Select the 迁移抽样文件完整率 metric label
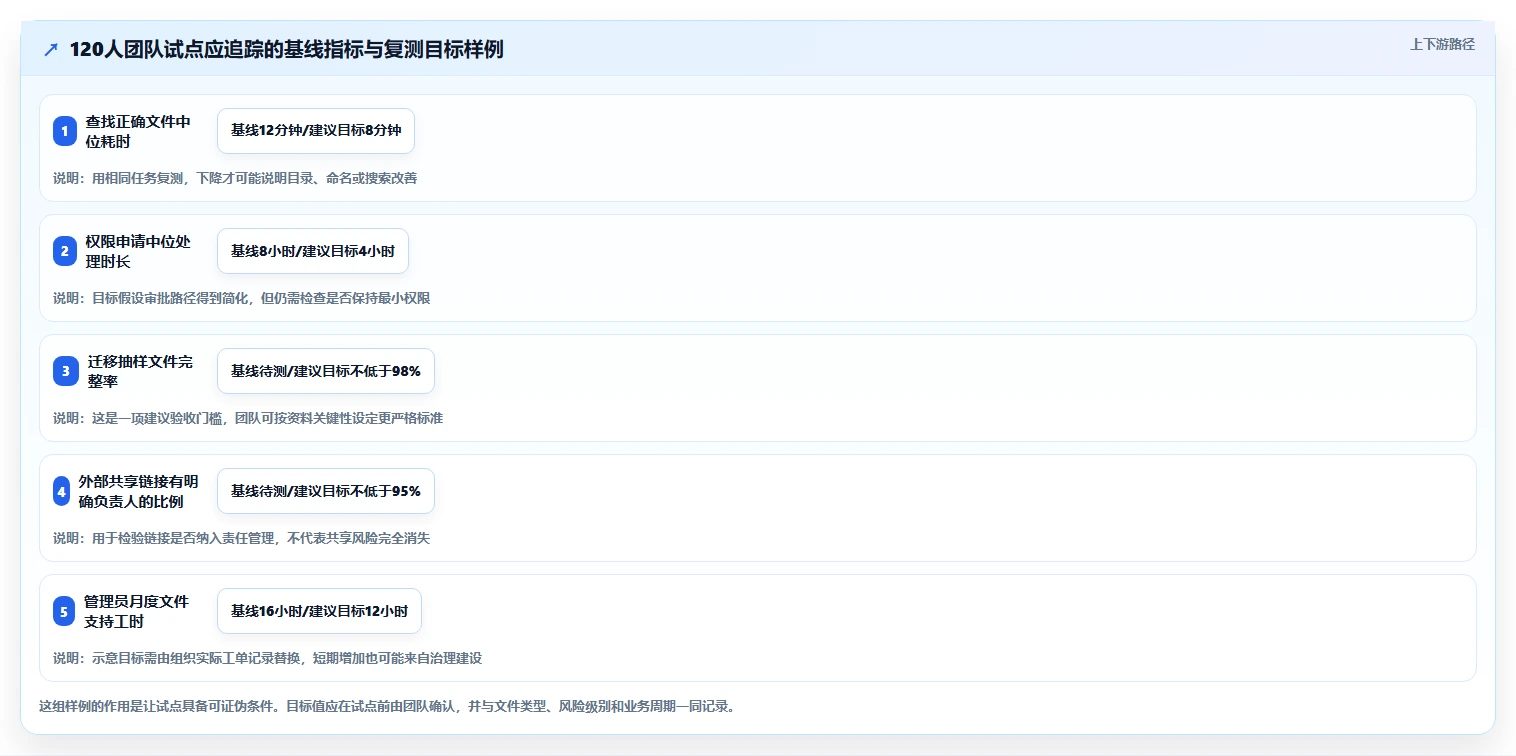The image size is (1516, 756). point(140,371)
